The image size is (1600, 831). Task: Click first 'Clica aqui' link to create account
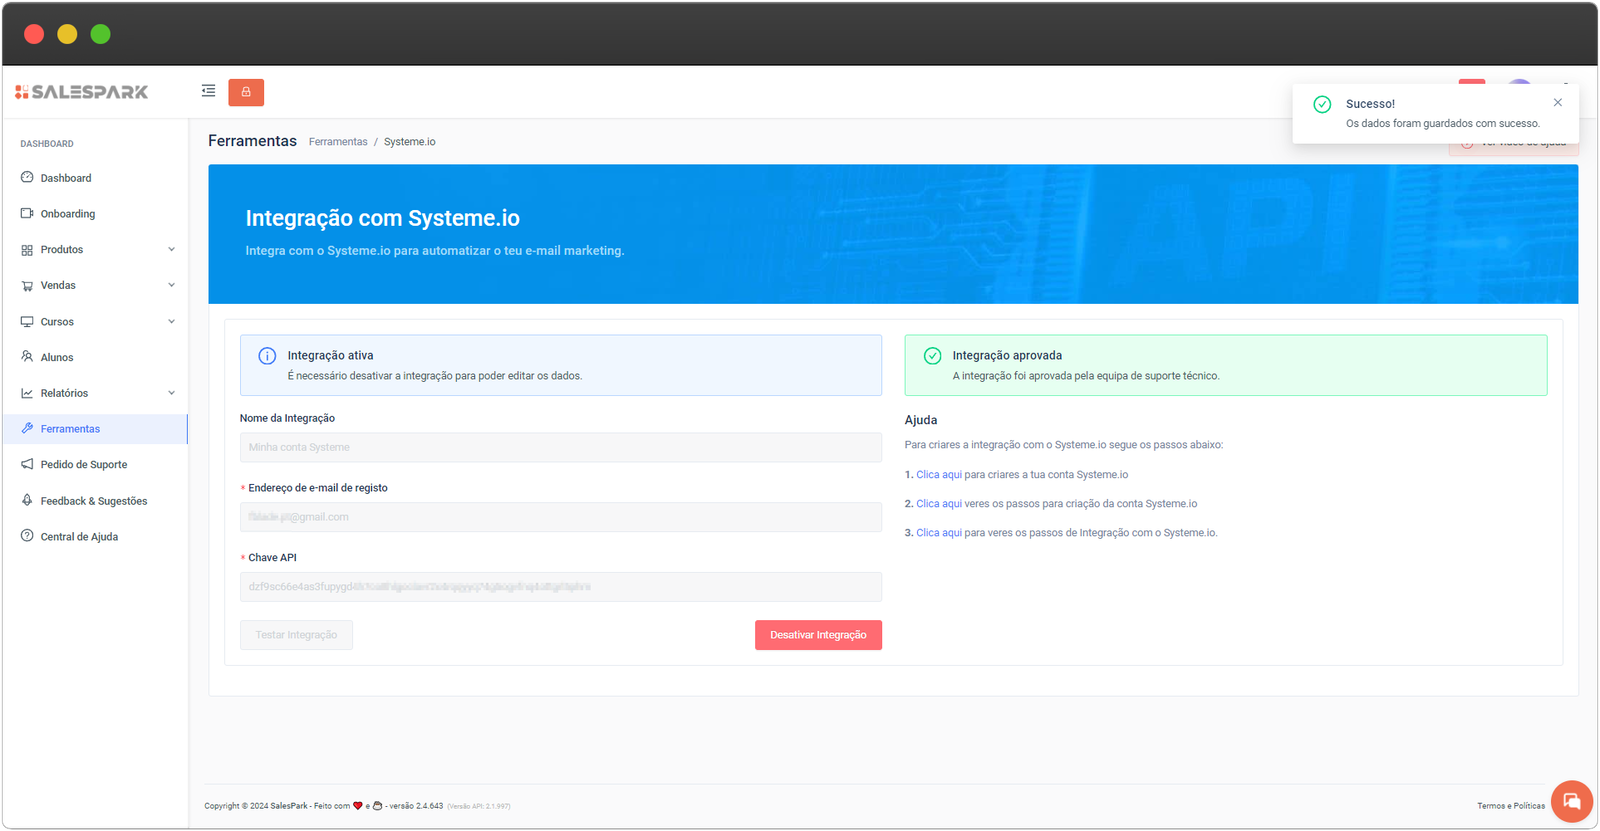(938, 475)
